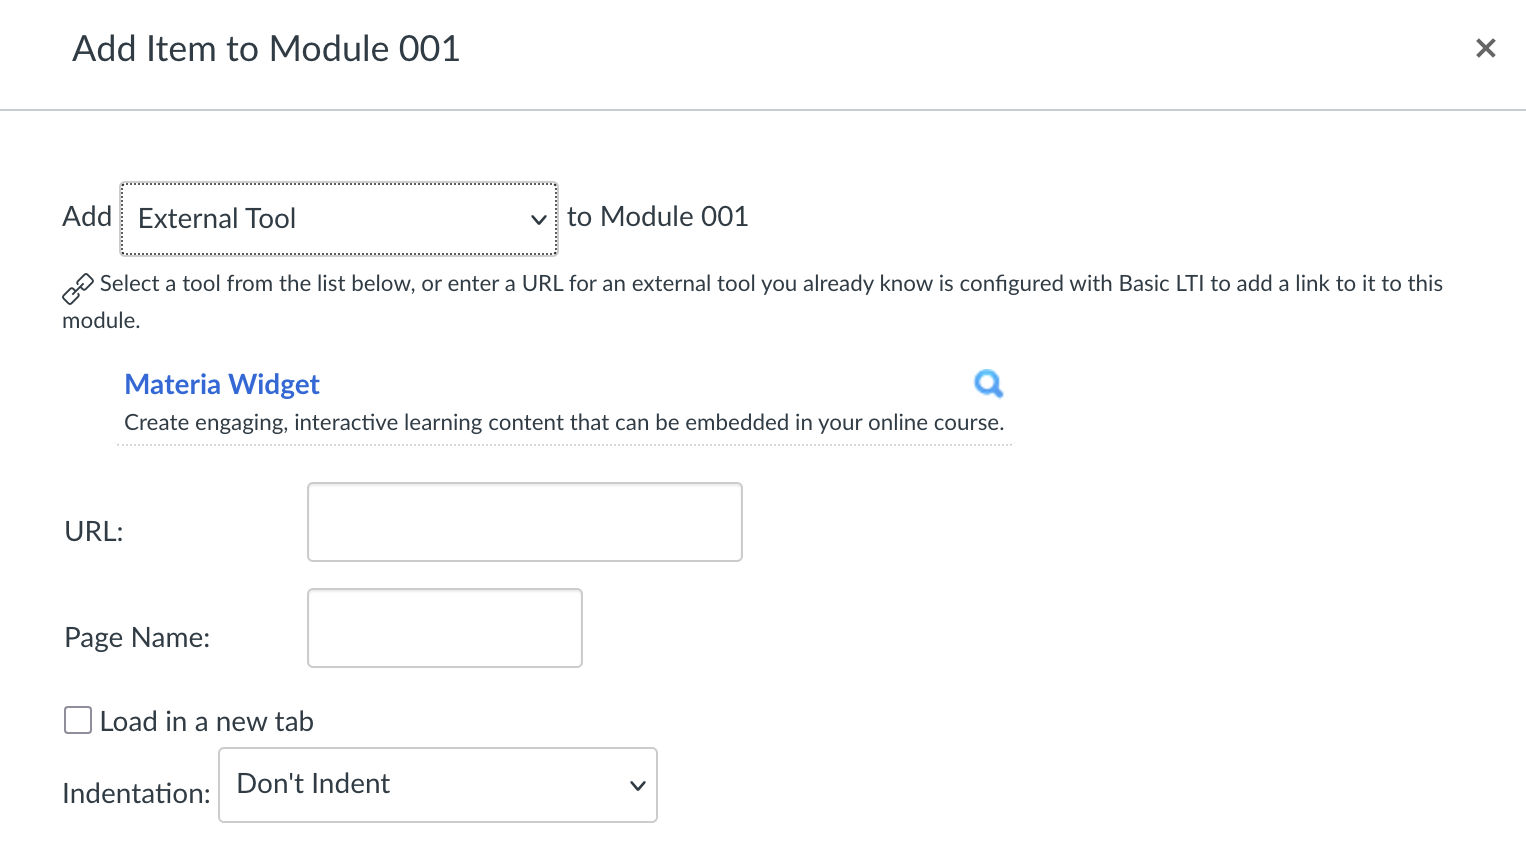Expand the Don't Indent selector
This screenshot has width=1526, height=860.
point(437,784)
